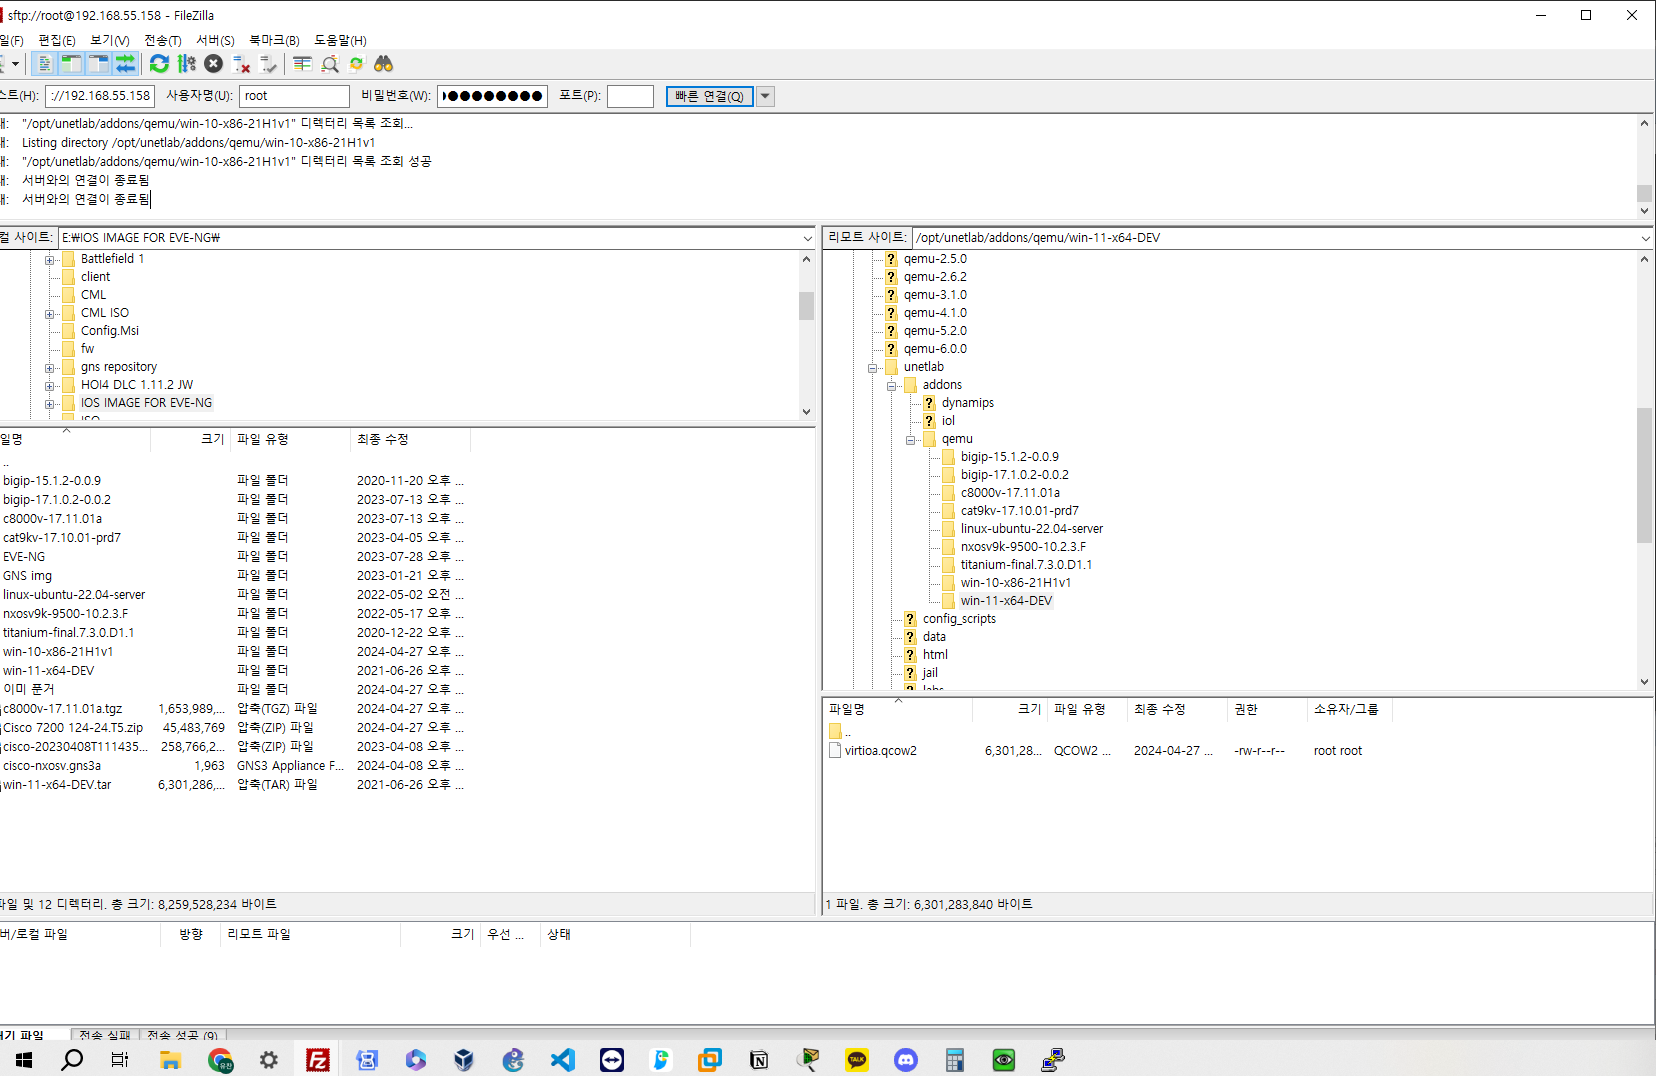The width and height of the screenshot is (1656, 1076).
Task: Select dynamips folder in remote tree
Action: pyautogui.click(x=967, y=403)
